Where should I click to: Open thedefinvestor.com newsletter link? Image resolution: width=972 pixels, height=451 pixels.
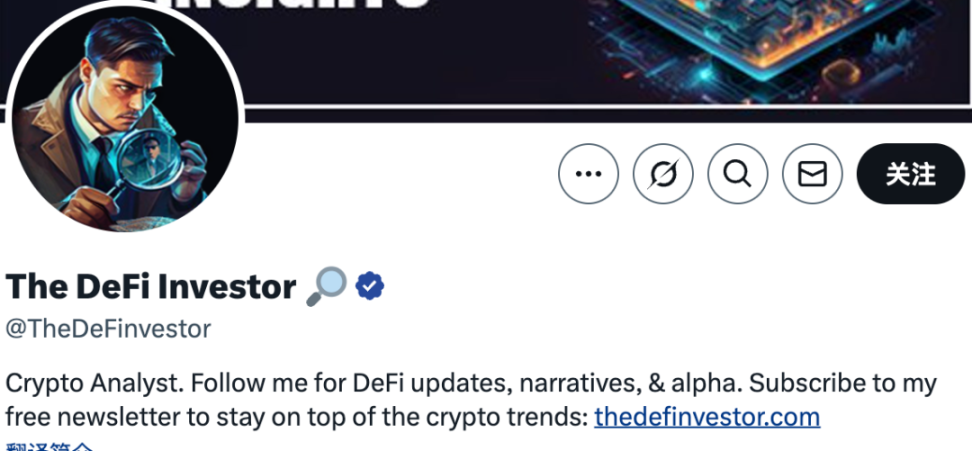[x=707, y=417]
